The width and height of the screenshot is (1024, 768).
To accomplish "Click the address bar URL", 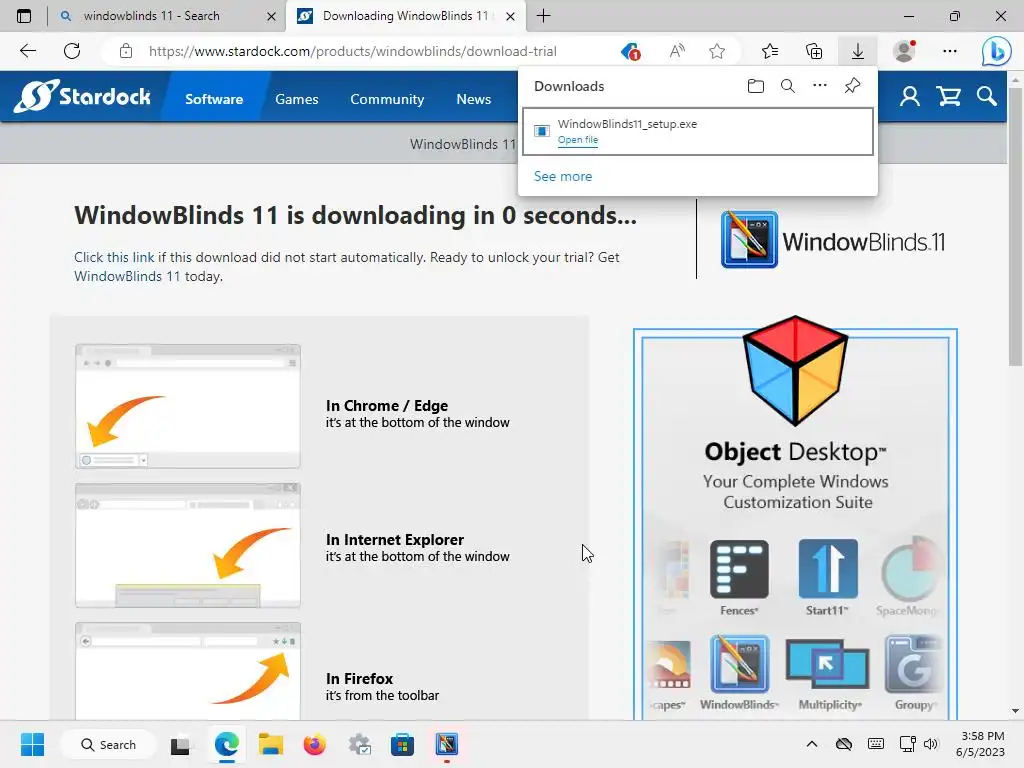I will click(x=353, y=51).
